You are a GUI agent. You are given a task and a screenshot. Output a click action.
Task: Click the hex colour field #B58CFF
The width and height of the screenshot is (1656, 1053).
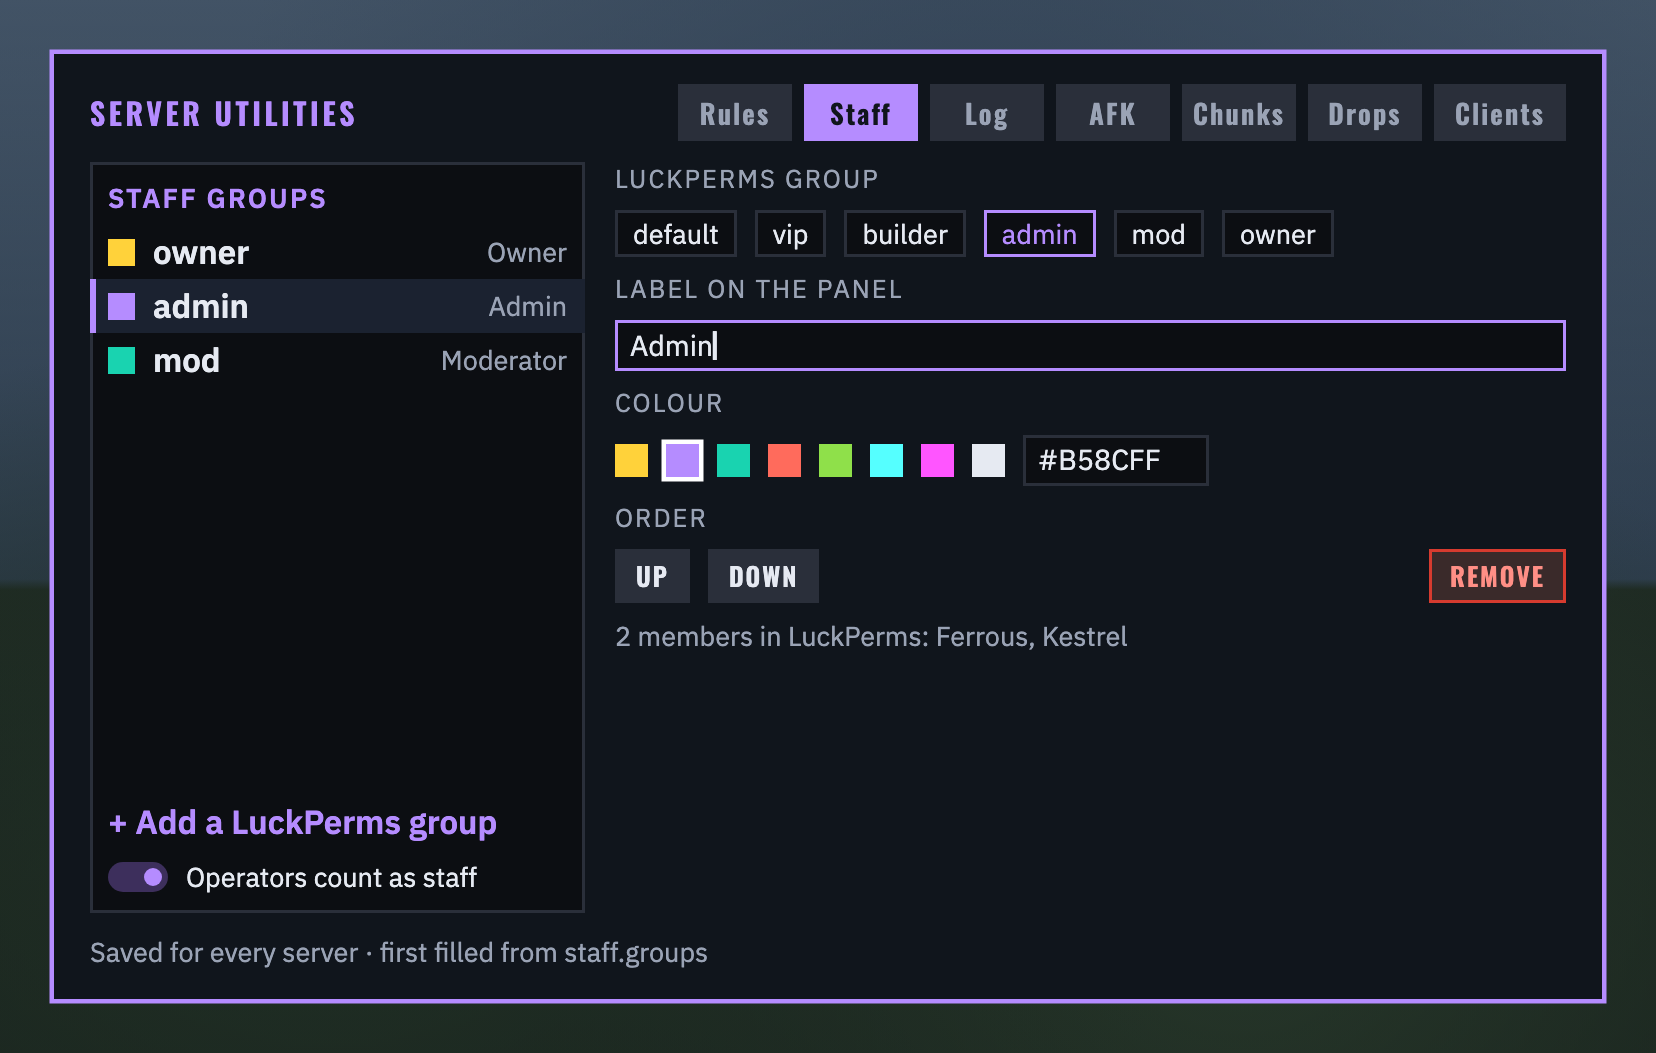coord(1116,460)
